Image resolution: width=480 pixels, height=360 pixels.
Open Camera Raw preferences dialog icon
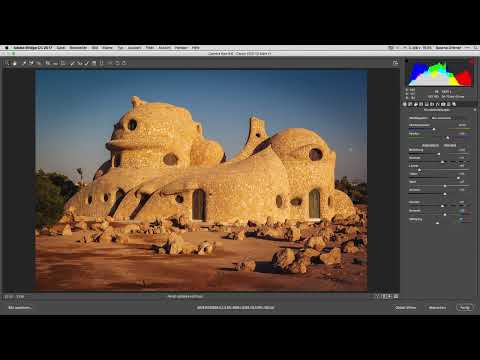[110, 63]
